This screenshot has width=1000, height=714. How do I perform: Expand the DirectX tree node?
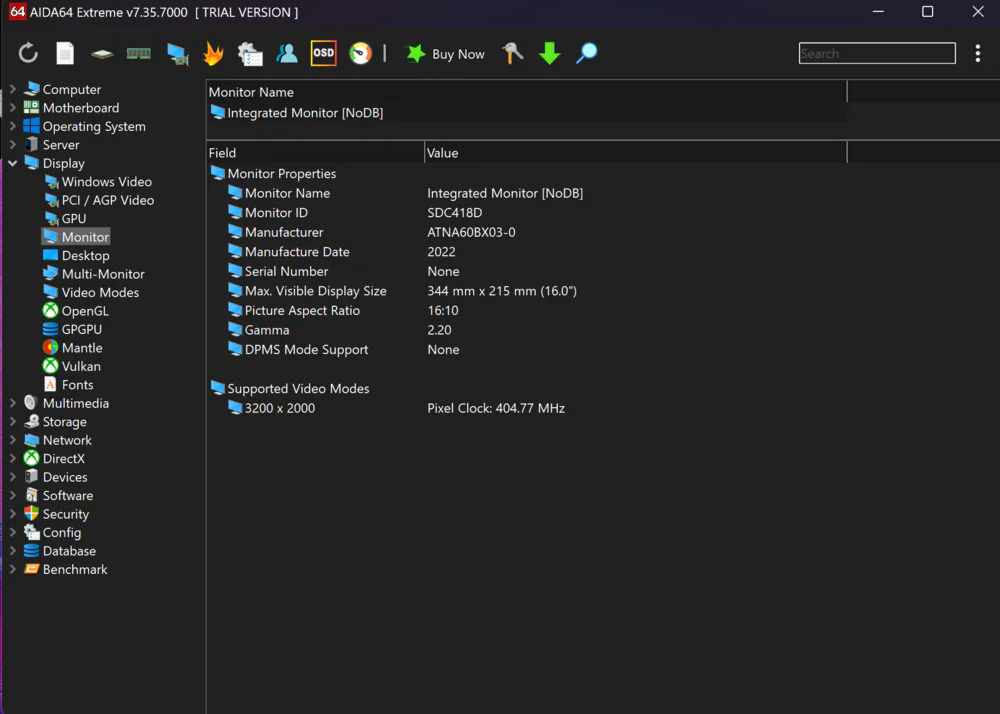pyautogui.click(x=13, y=458)
